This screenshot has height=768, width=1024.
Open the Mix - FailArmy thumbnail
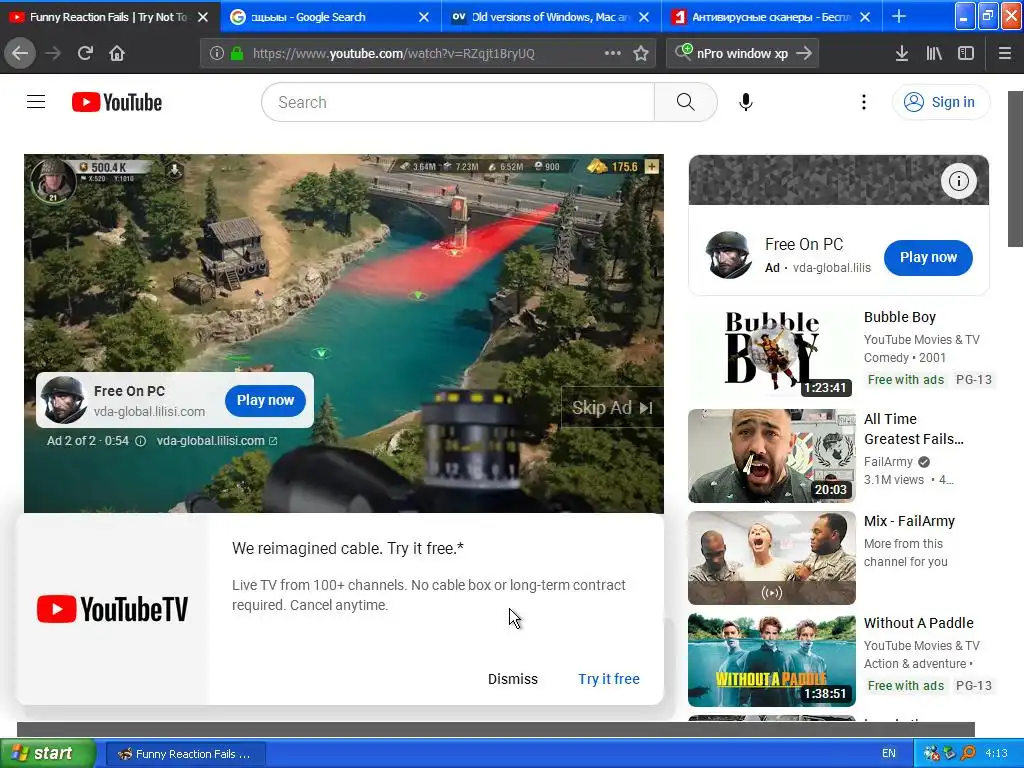771,558
